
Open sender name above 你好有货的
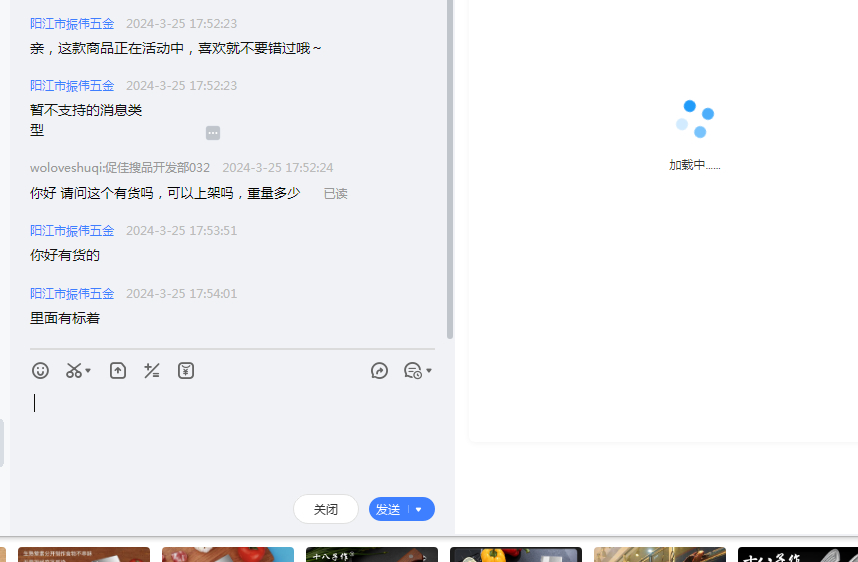[72, 231]
